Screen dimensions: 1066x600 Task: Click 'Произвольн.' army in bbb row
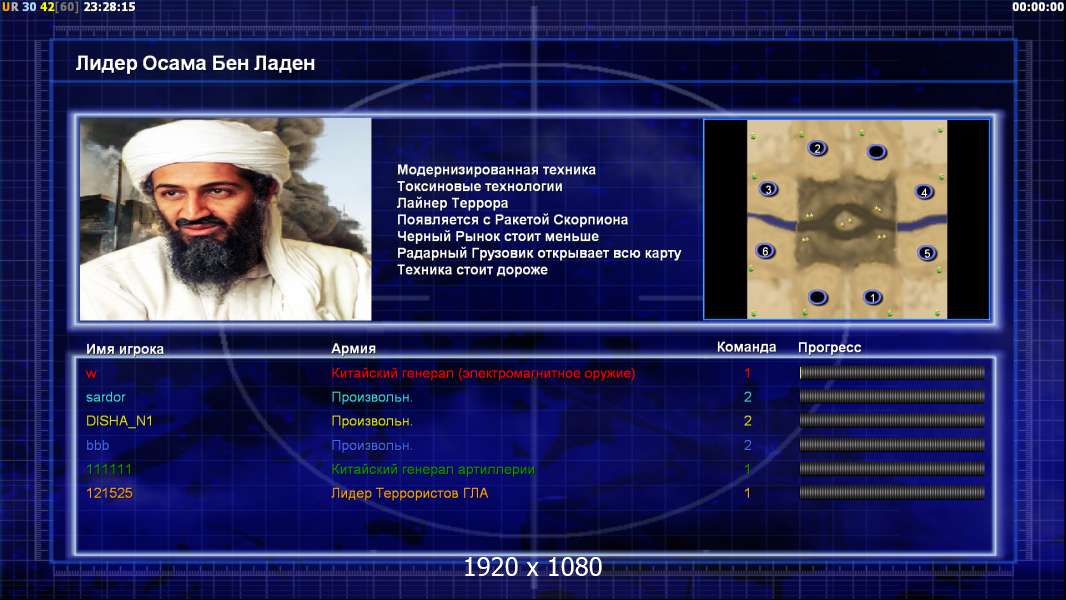pos(372,445)
